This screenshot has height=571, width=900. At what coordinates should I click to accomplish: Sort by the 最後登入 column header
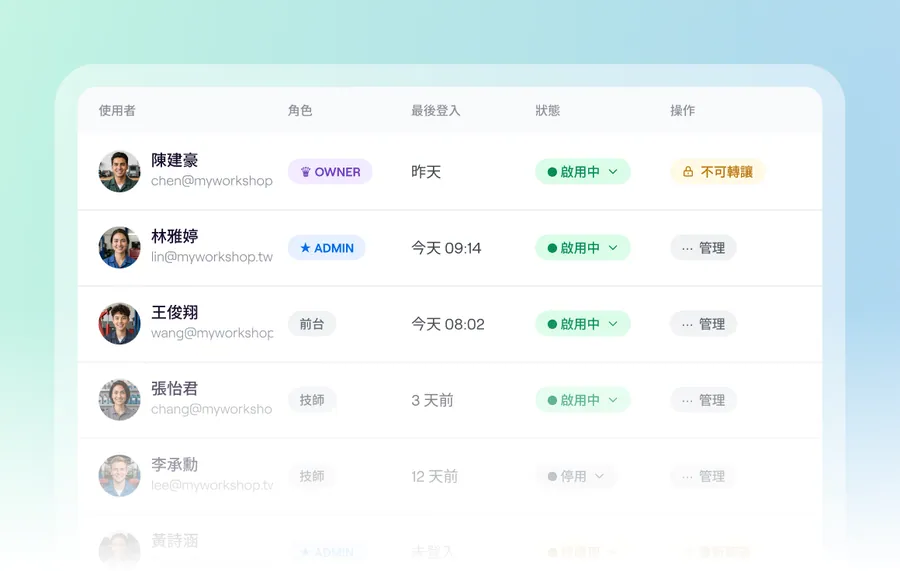(436, 110)
